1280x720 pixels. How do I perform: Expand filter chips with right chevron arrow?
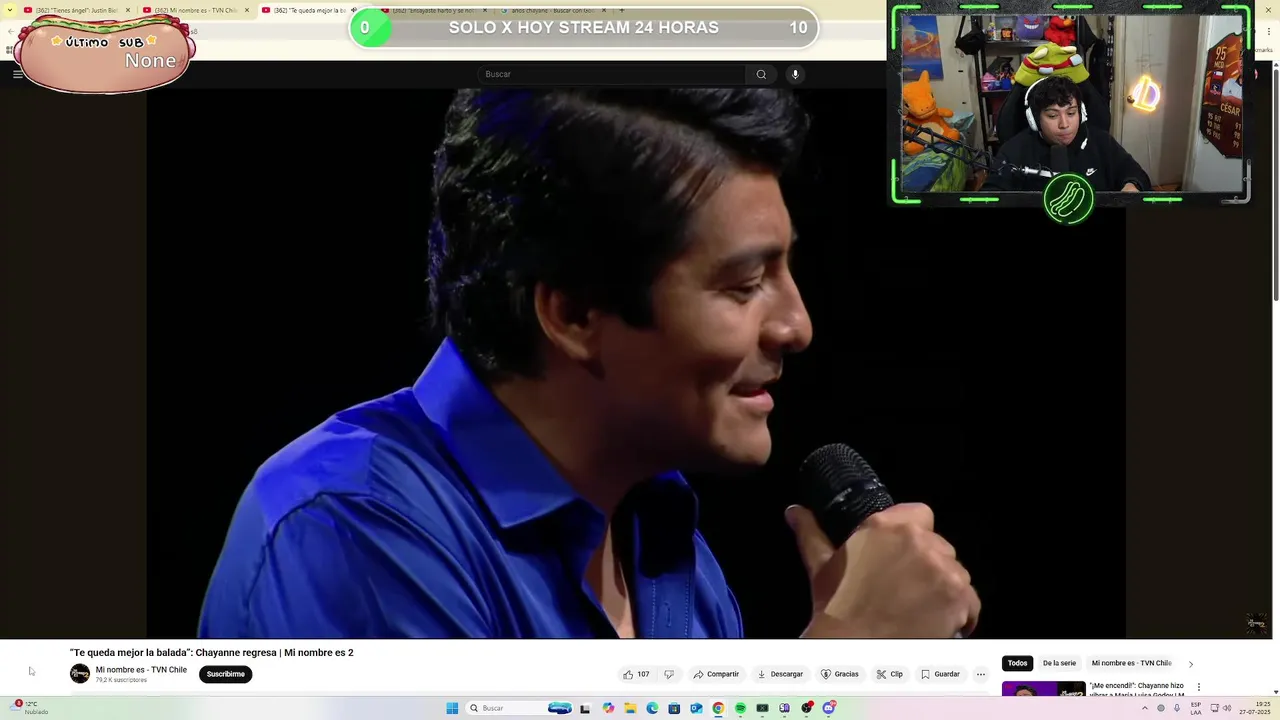[x=1190, y=664]
